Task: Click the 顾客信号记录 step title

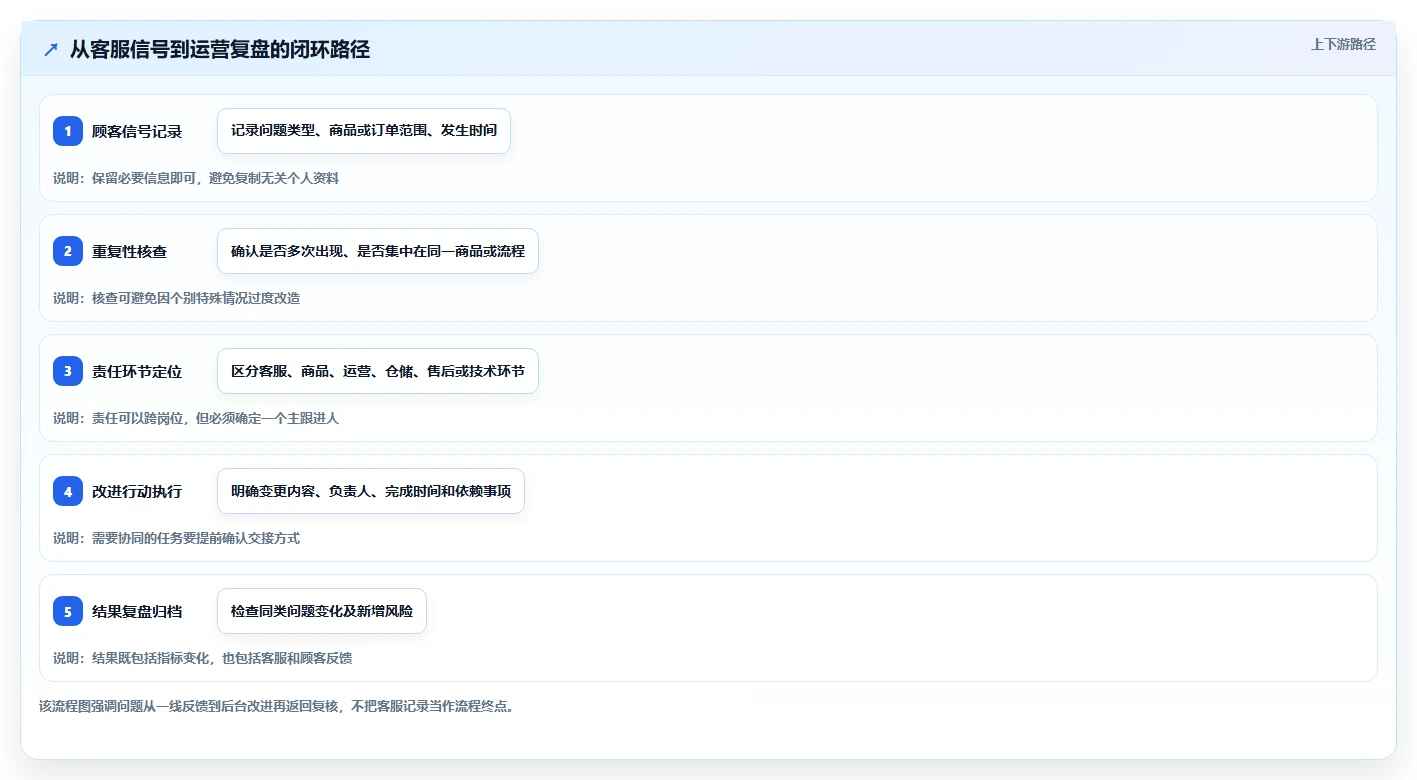Action: 137,131
